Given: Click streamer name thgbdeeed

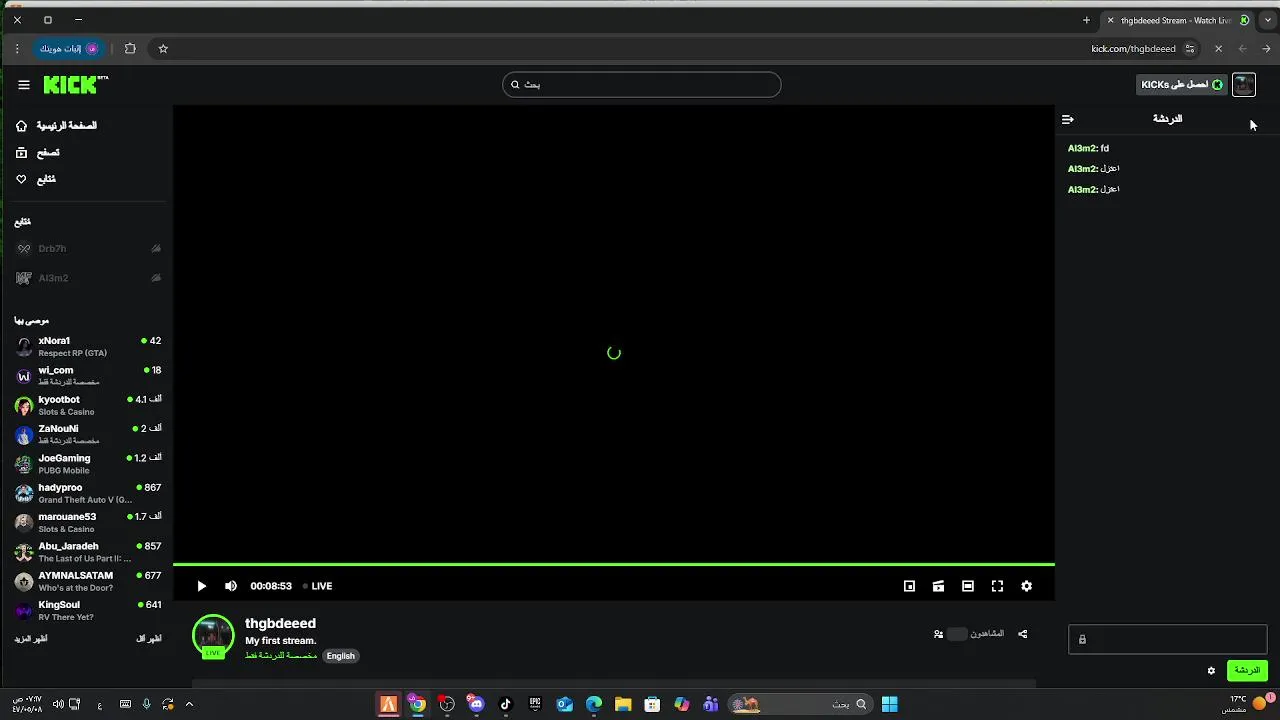Looking at the screenshot, I should click(280, 623).
